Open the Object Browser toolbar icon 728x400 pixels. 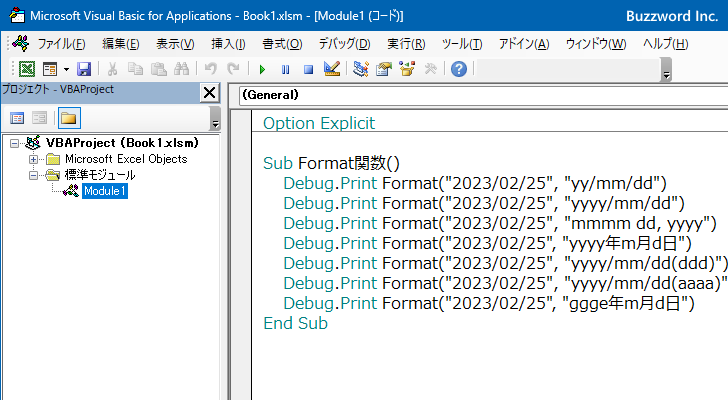coord(407,69)
